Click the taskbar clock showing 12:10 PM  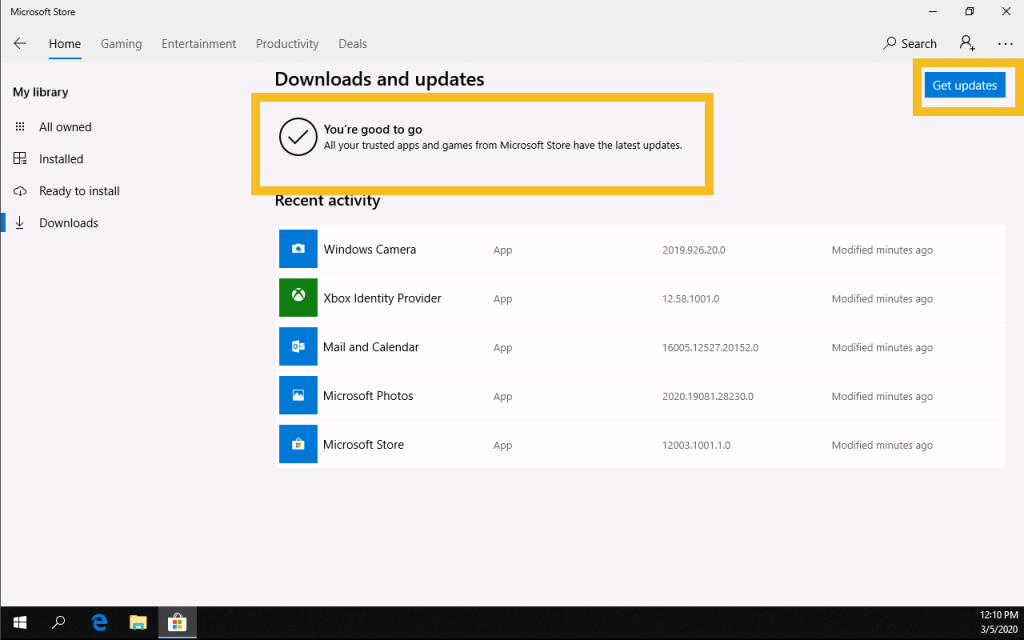[999, 615]
